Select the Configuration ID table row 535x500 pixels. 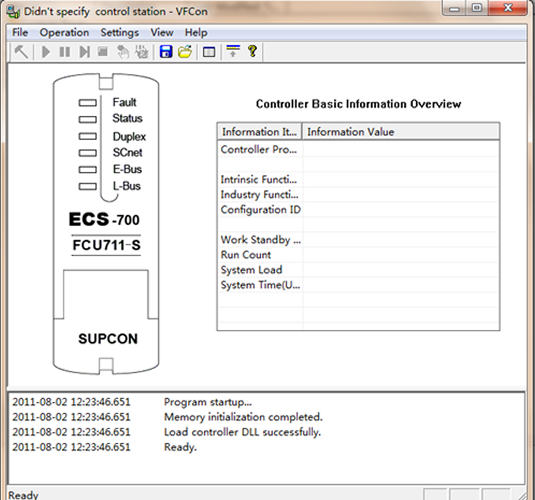pyautogui.click(x=359, y=210)
